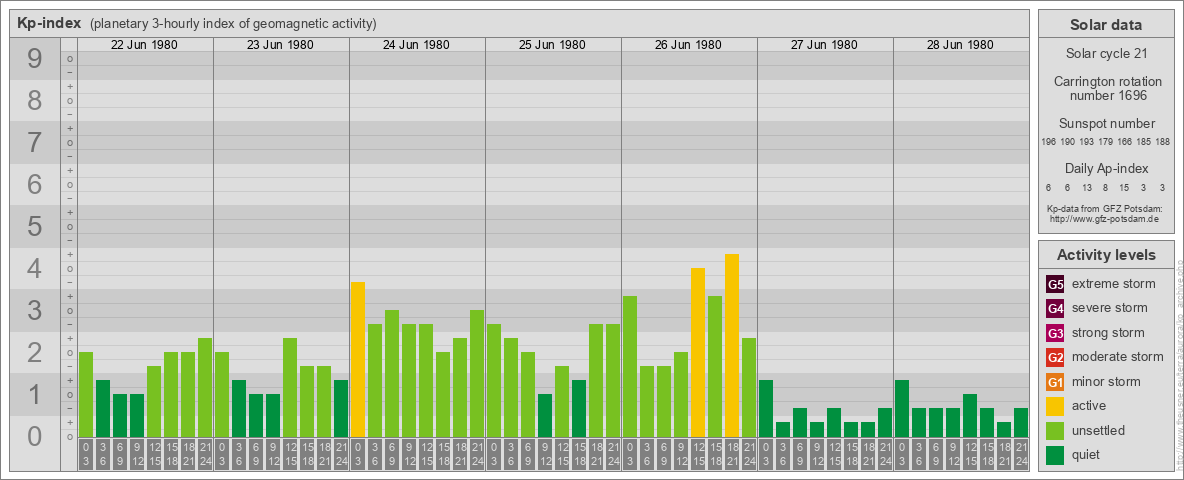Click the green bar for 23 Jun 12-15h
The image size is (1184, 480).
coord(290,387)
